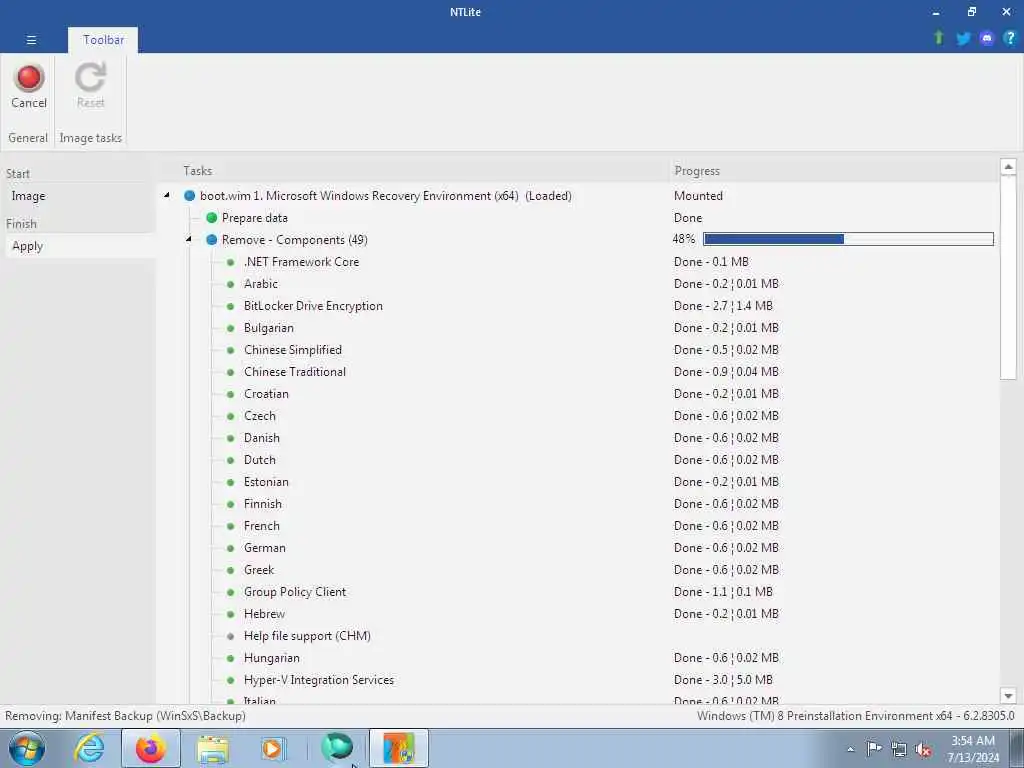
Task: Open the Help question mark icon
Action: pyautogui.click(x=1010, y=38)
